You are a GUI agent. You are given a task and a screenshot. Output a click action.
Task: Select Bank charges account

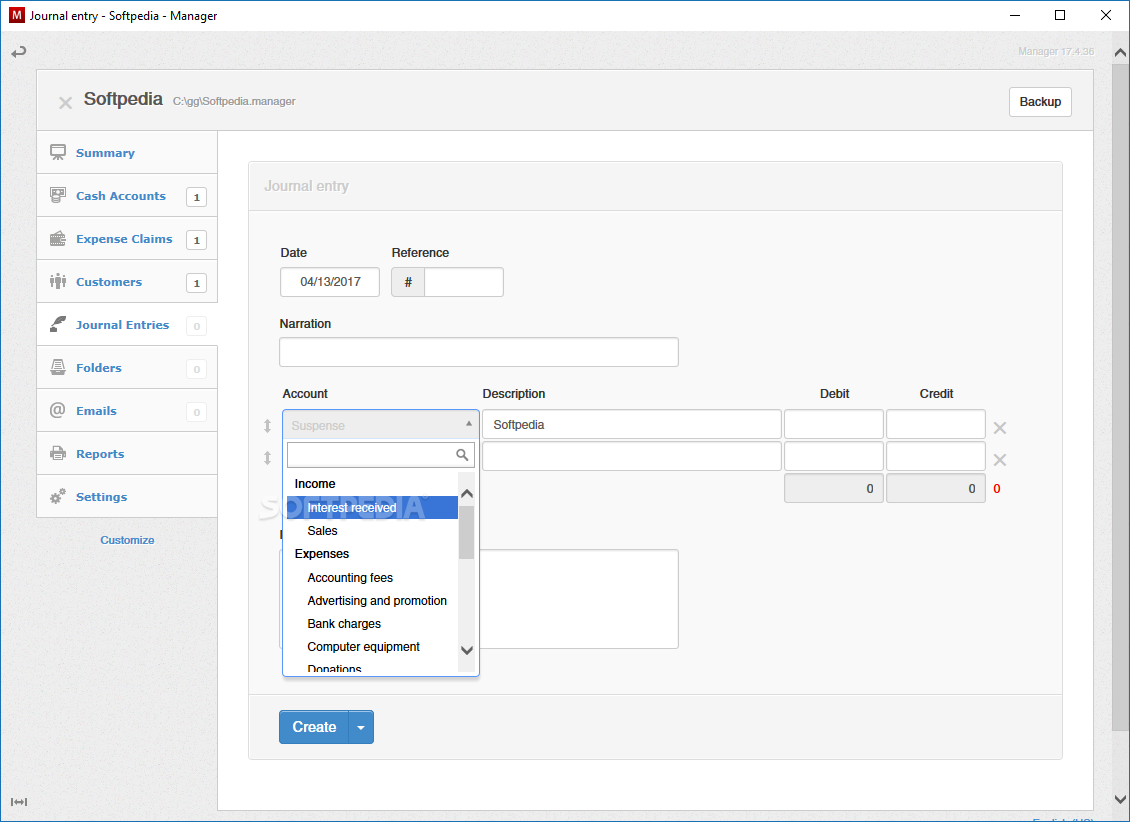point(372,624)
